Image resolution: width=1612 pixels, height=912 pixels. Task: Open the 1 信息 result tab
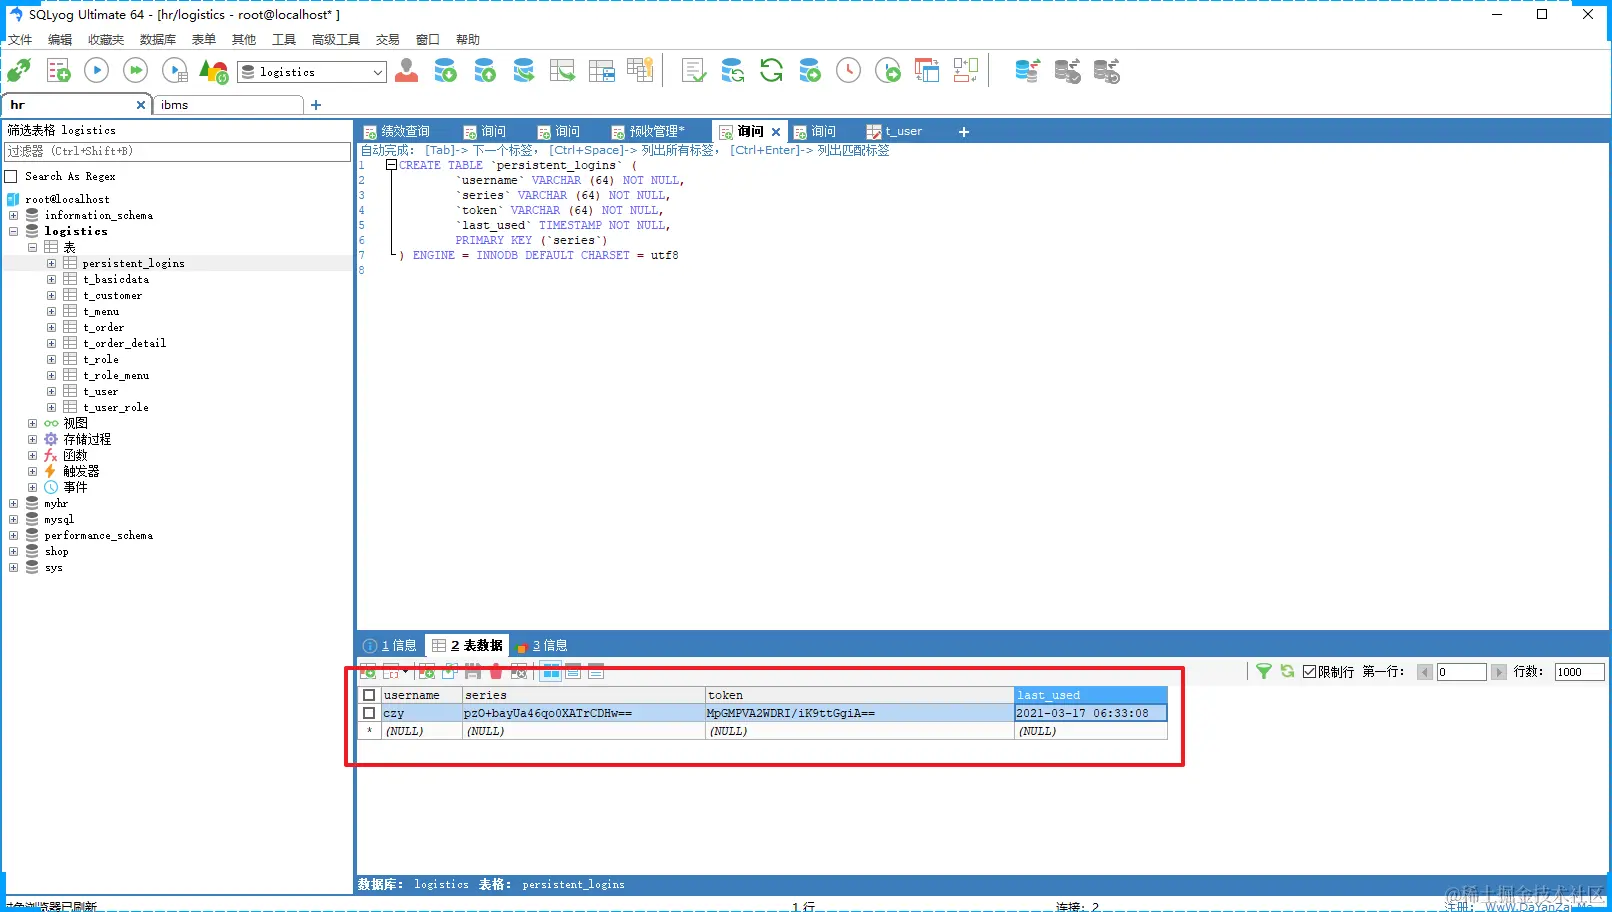pyautogui.click(x=391, y=645)
